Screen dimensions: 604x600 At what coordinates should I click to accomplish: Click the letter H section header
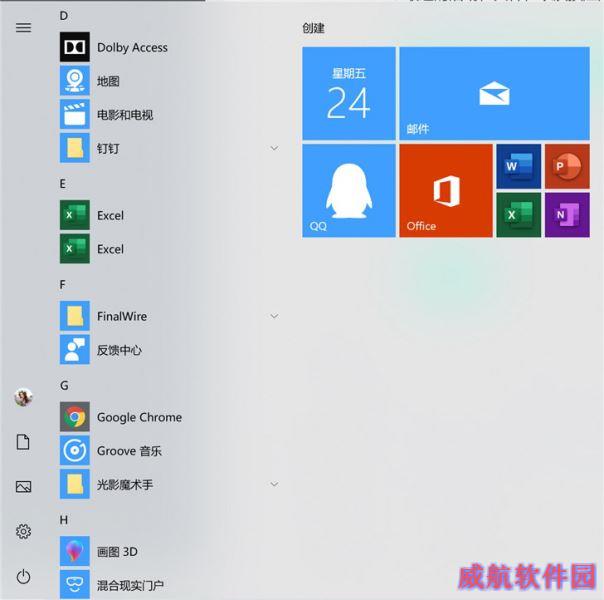pyautogui.click(x=64, y=520)
